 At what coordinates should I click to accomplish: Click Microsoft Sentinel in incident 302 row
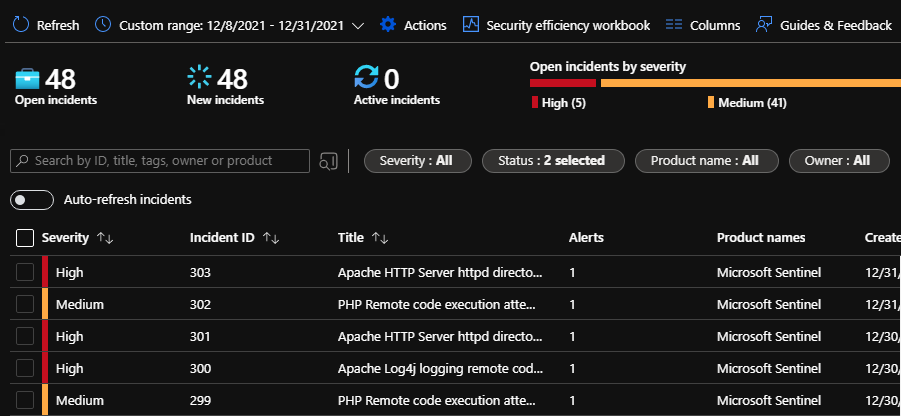point(769,304)
